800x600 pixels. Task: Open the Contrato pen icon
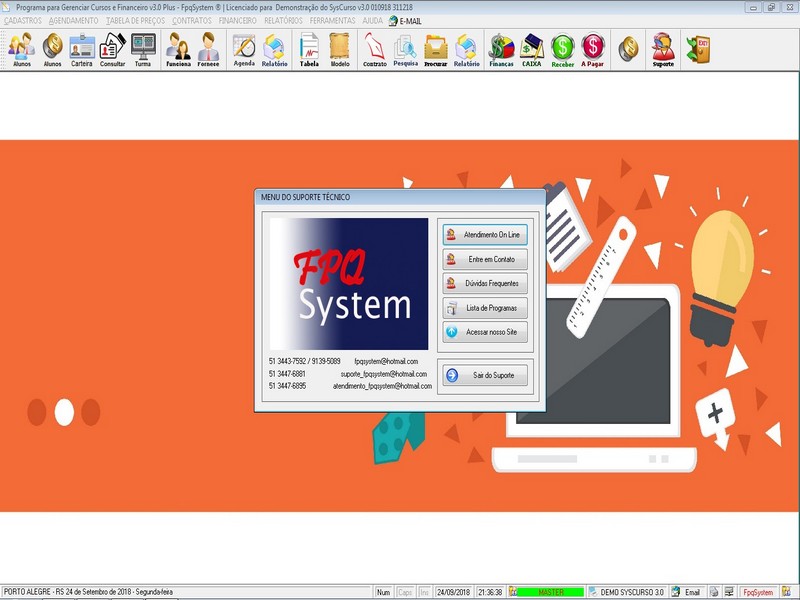tap(374, 49)
